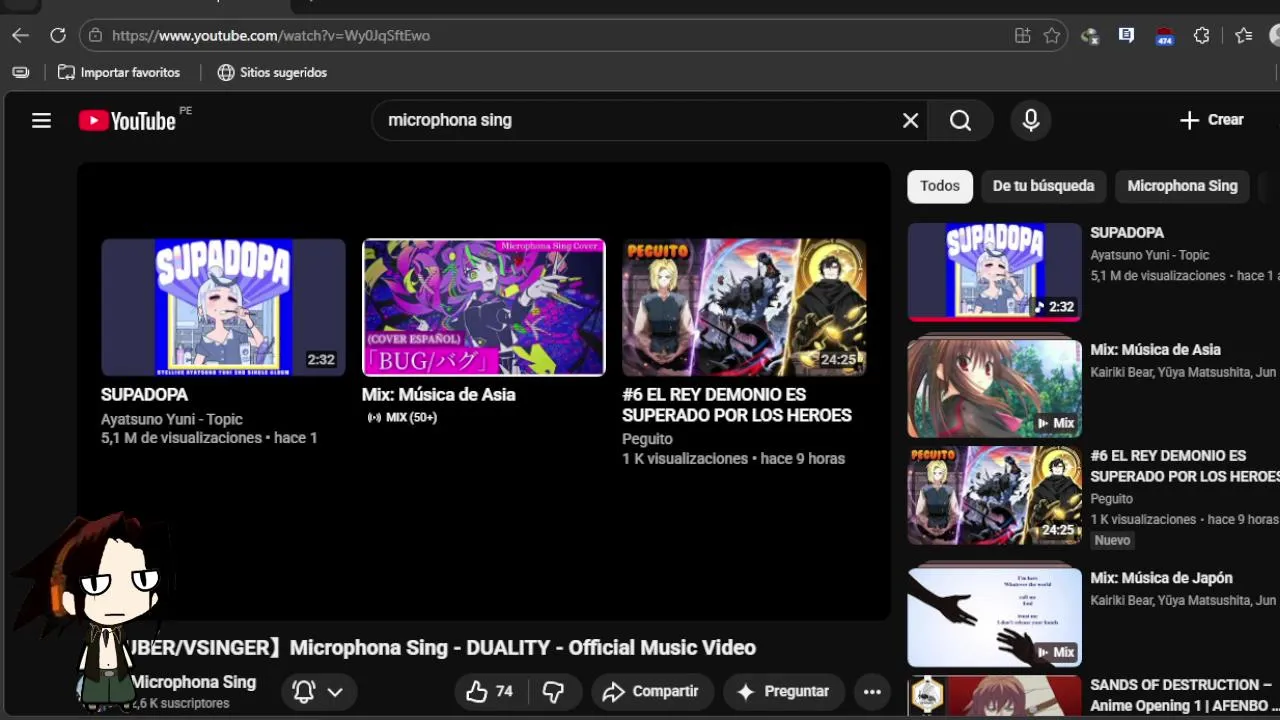This screenshot has height=720, width=1280.
Task: Open the split screen apps icon in address bar
Action: (x=1022, y=35)
